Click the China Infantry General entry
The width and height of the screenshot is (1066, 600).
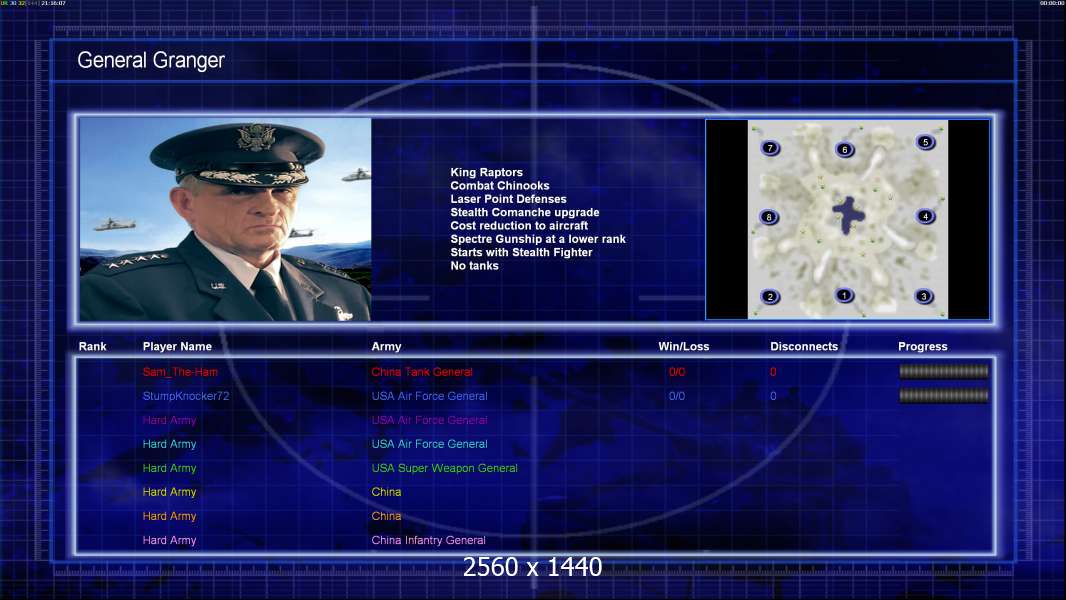428,540
